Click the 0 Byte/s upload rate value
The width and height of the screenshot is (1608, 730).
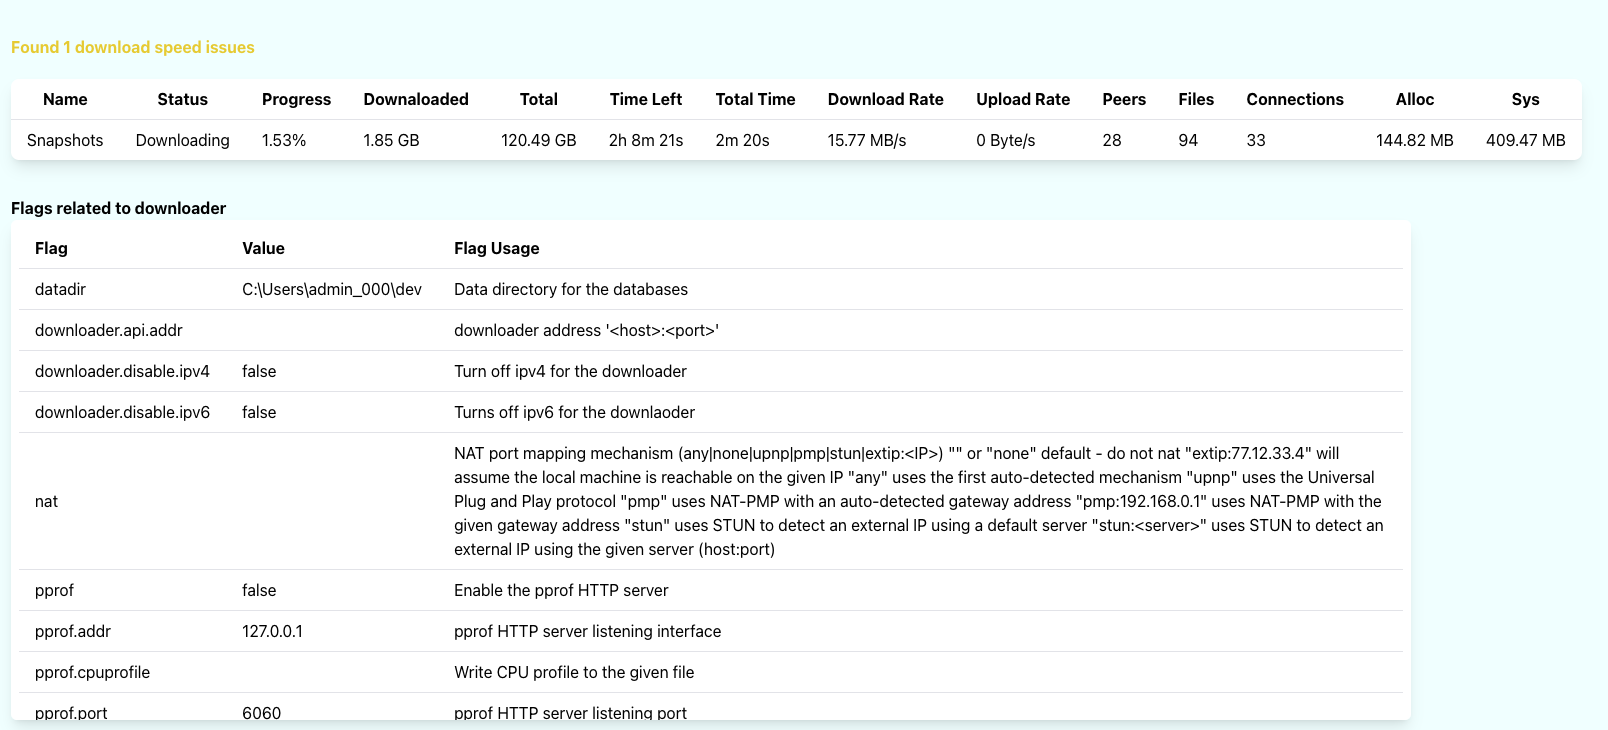(1006, 140)
